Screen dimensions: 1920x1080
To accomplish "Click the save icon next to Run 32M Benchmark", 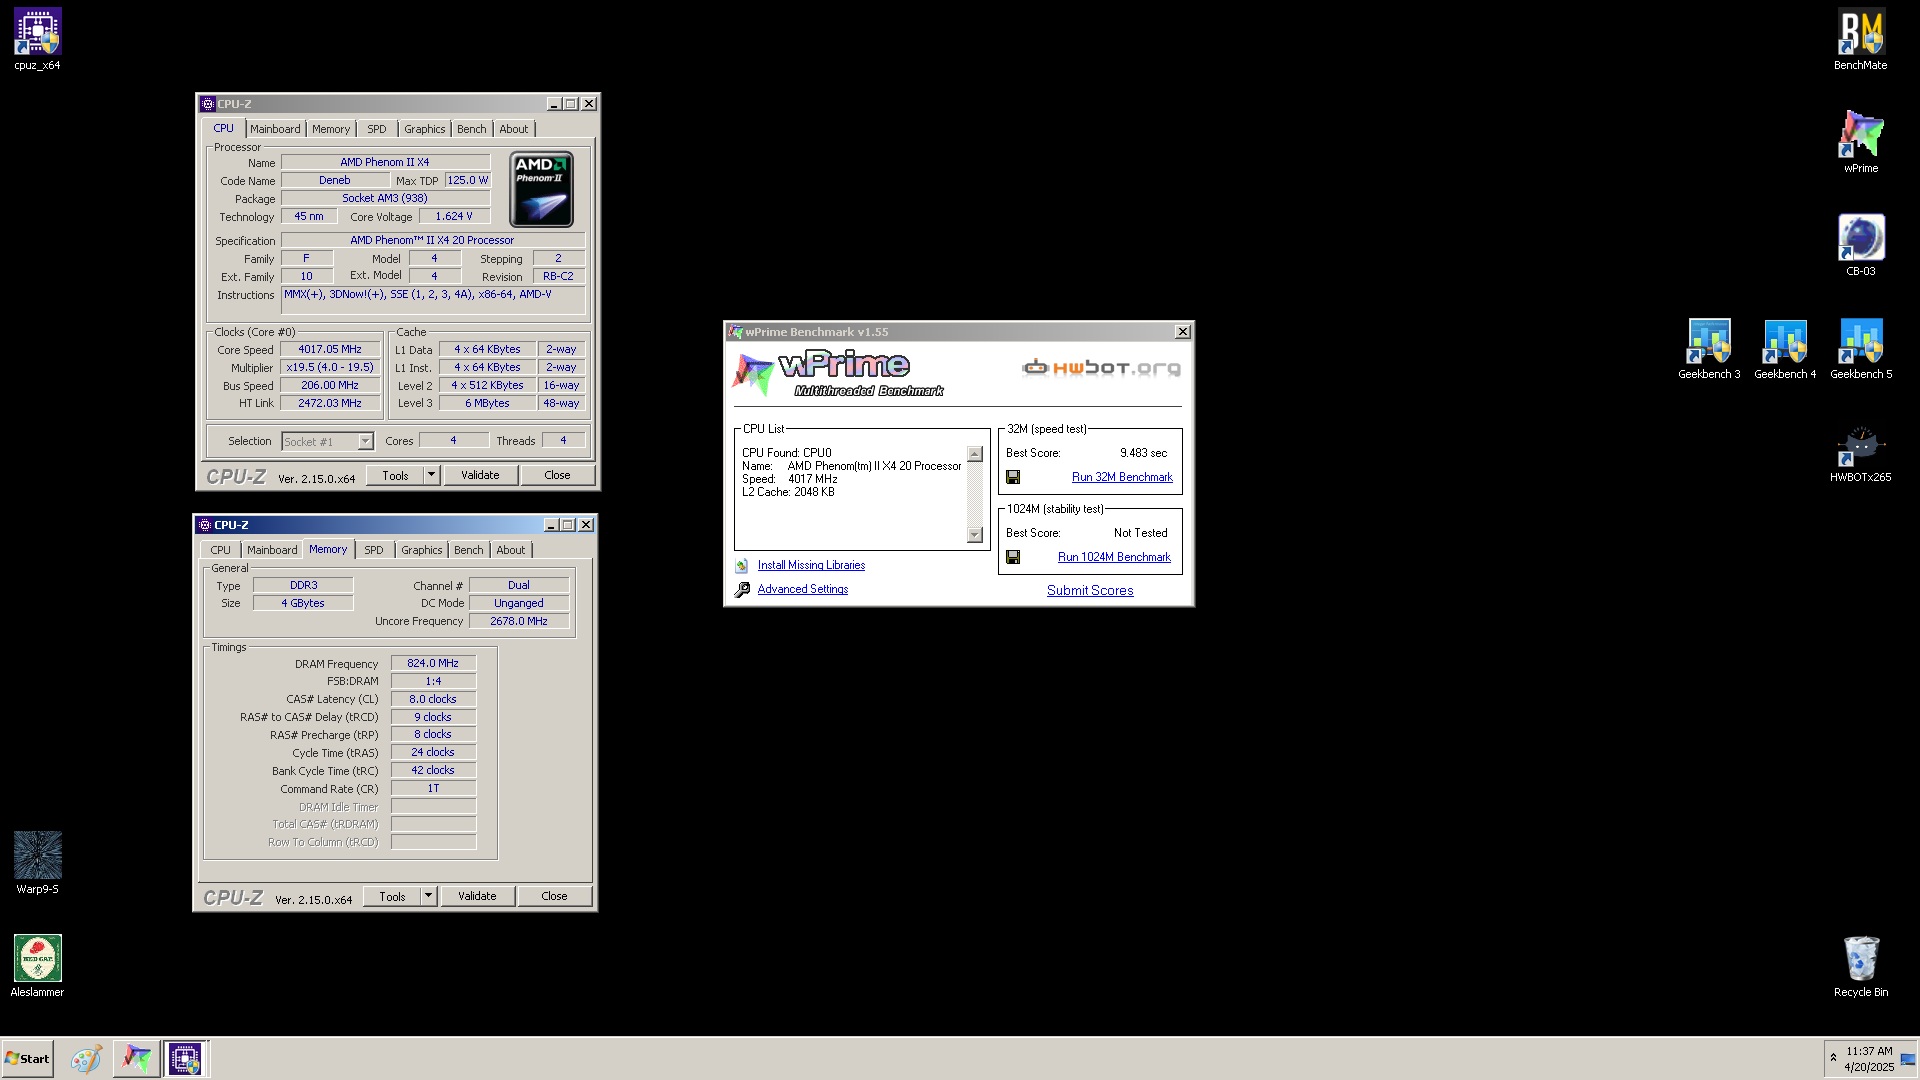I will click(x=1013, y=478).
